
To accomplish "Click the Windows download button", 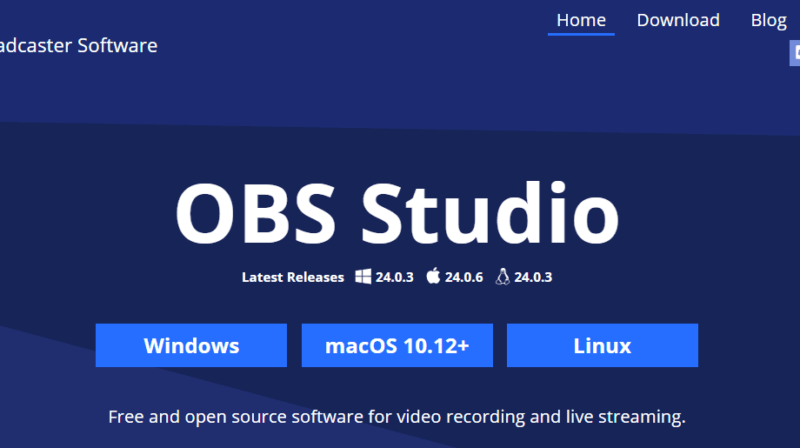I will pyautogui.click(x=191, y=345).
